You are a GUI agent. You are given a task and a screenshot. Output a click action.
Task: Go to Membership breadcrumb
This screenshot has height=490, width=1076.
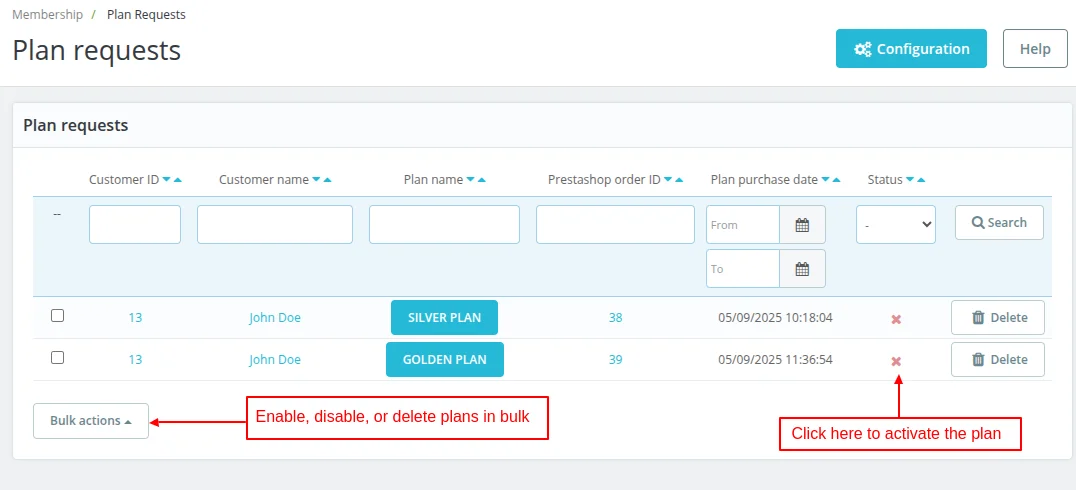[47, 14]
